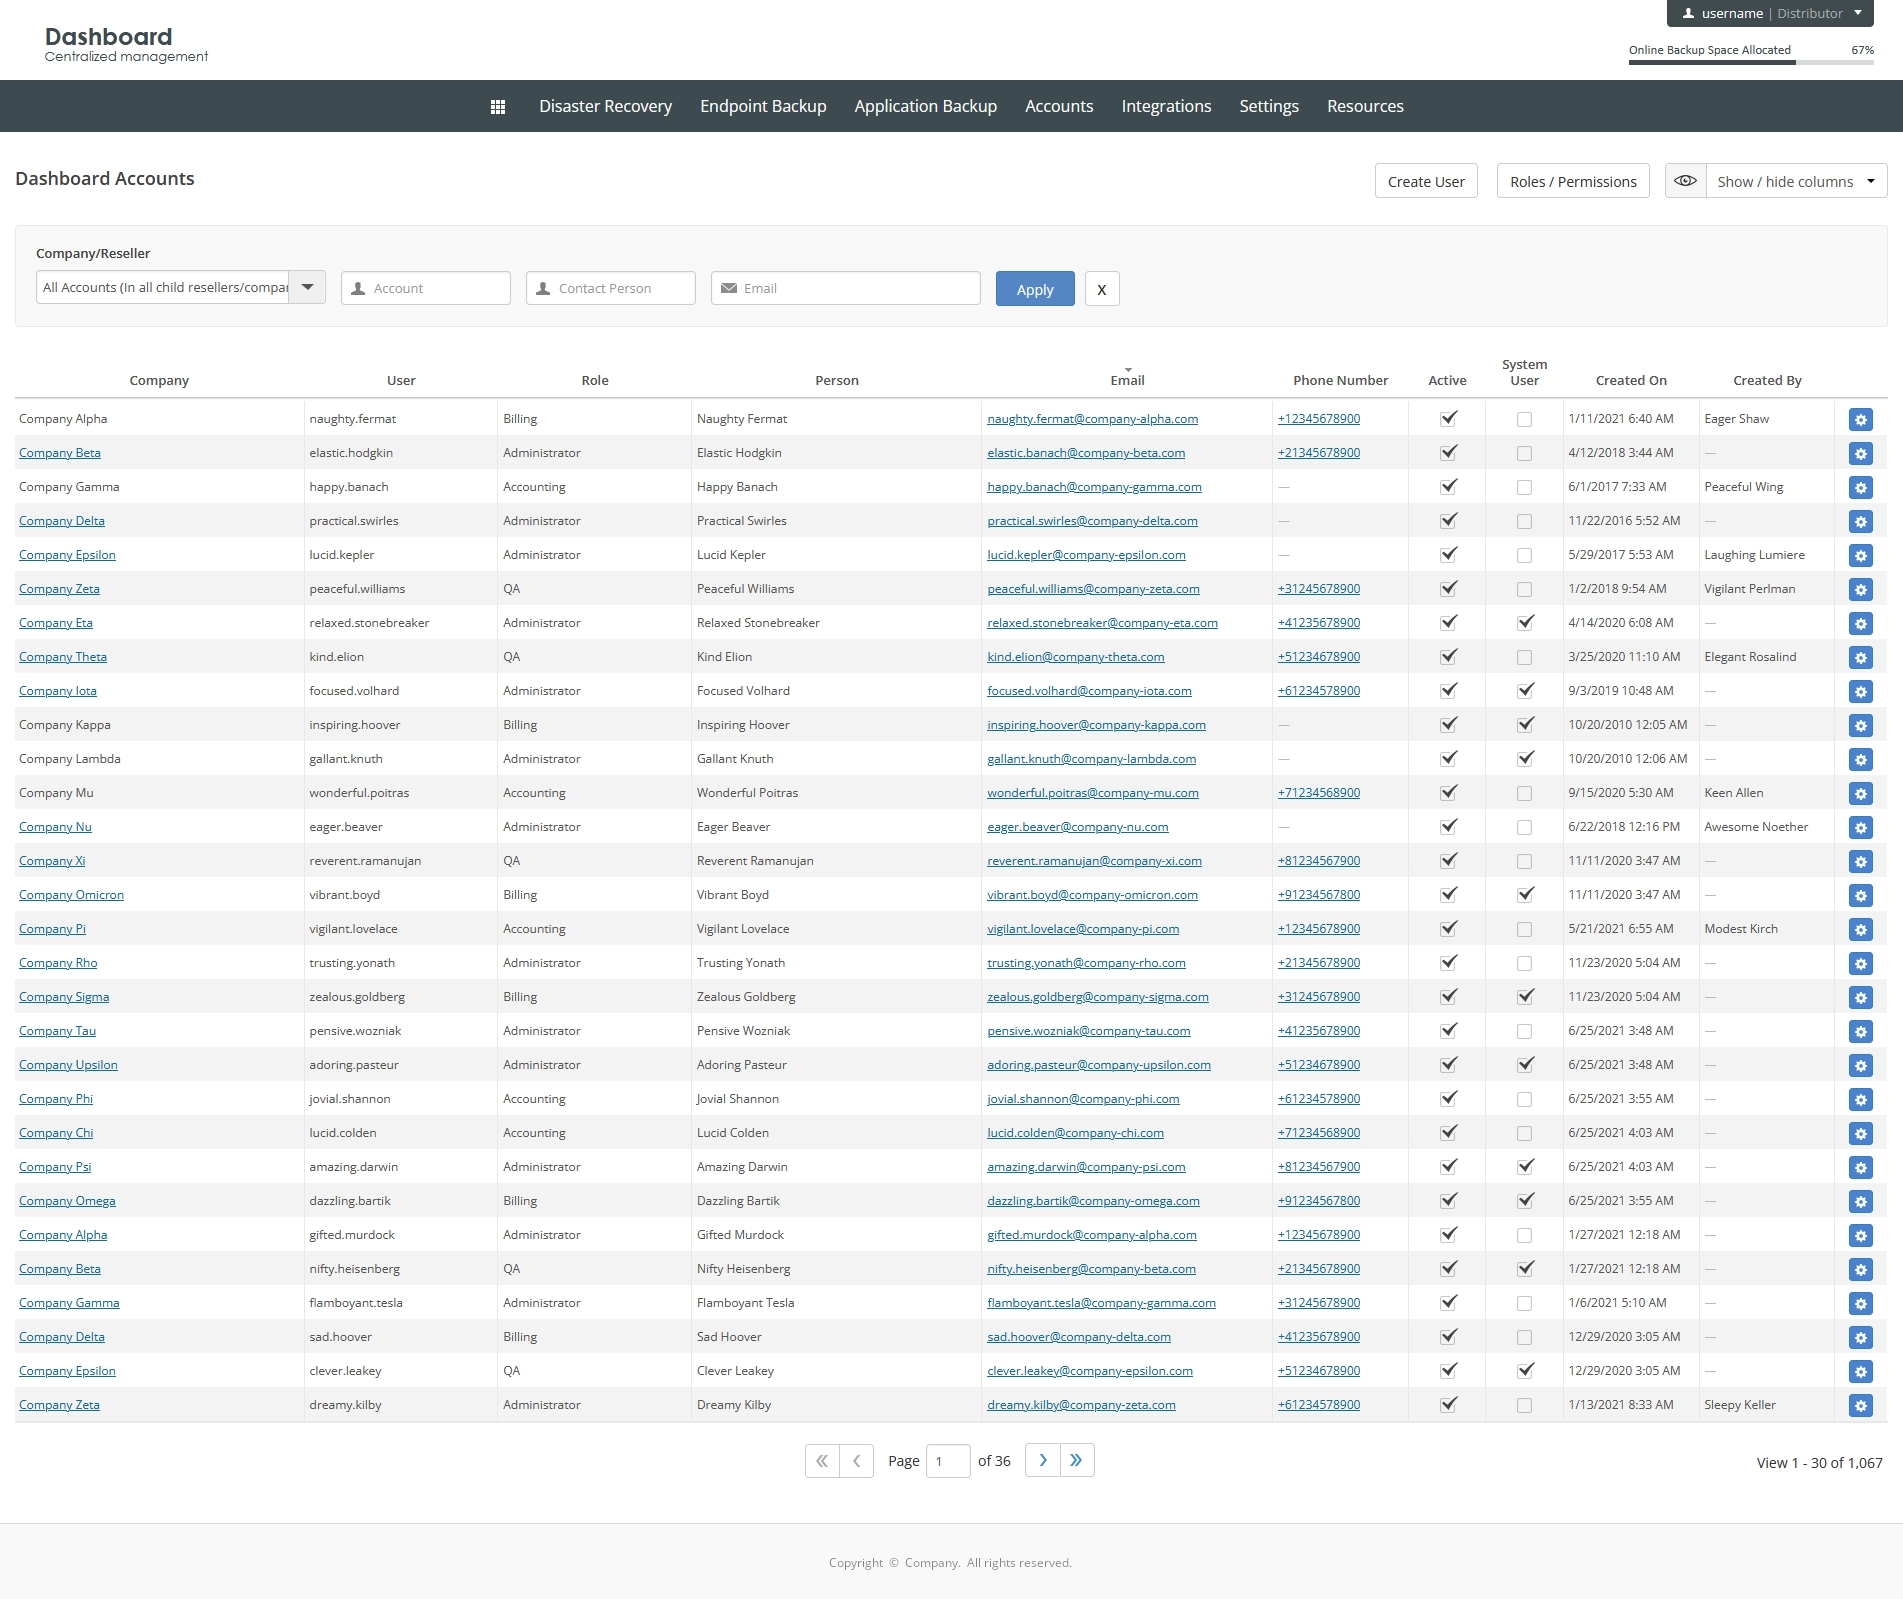Toggle System User checkbox for kind.elion
The image size is (1903, 1599).
[1524, 658]
